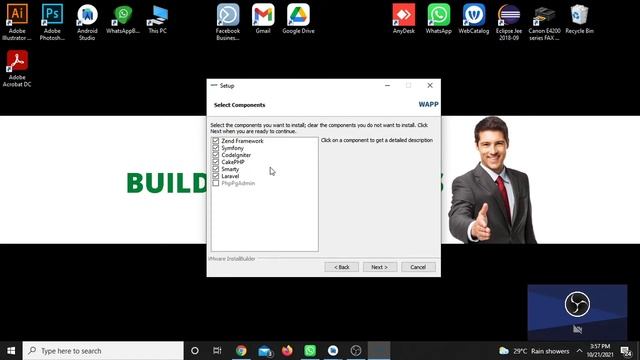This screenshot has height=360, width=640.
Task: Launch Eclipse Jee 2018-09 shortcut
Action: 509,22
